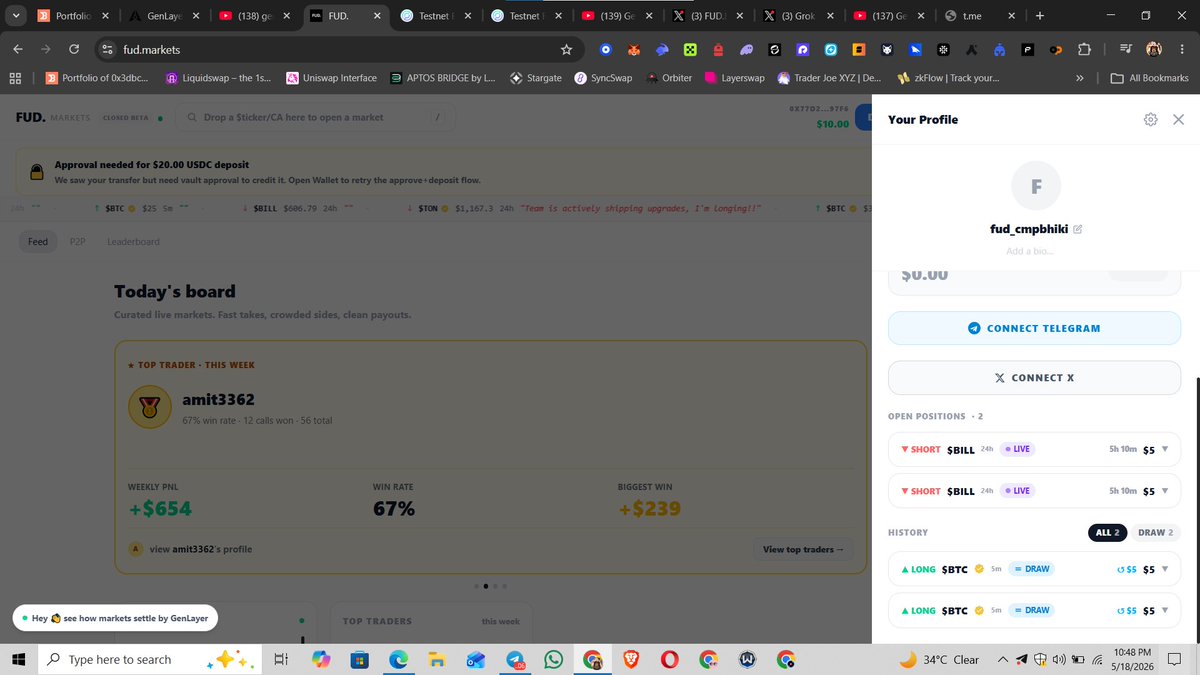Bookmark this page with the star icon
Viewport: 1200px width, 675px height.
pos(566,49)
